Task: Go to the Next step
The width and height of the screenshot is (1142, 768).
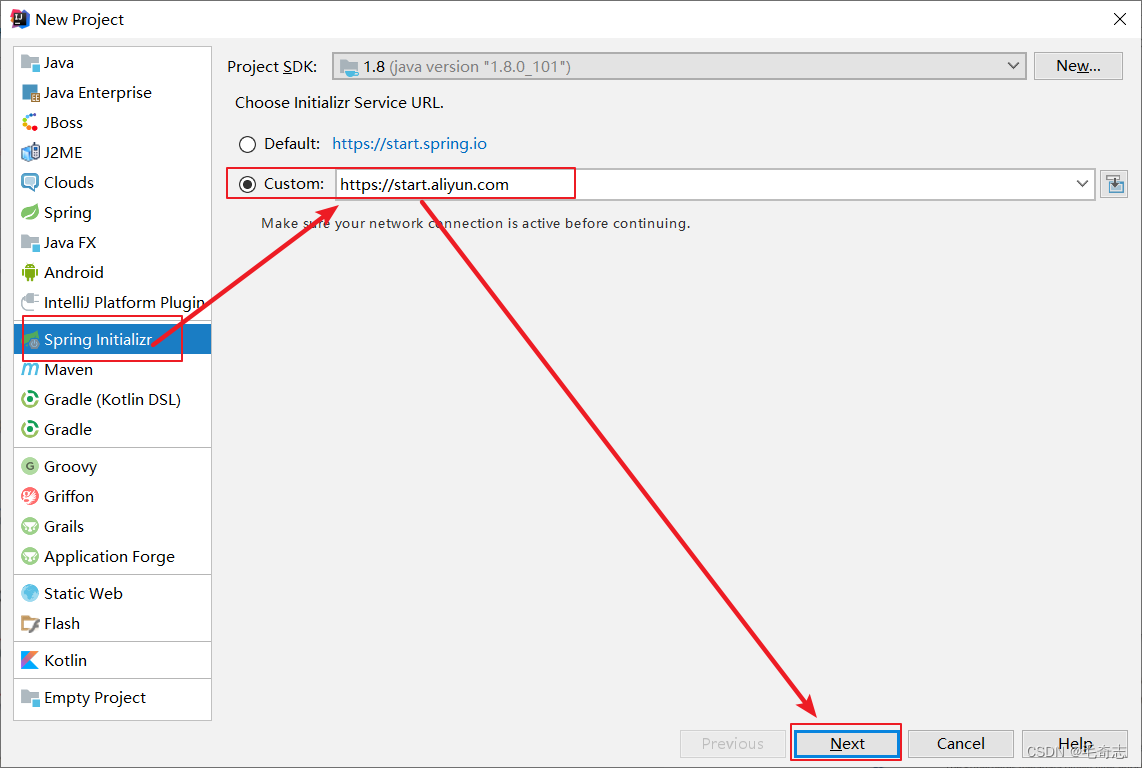Action: [847, 743]
